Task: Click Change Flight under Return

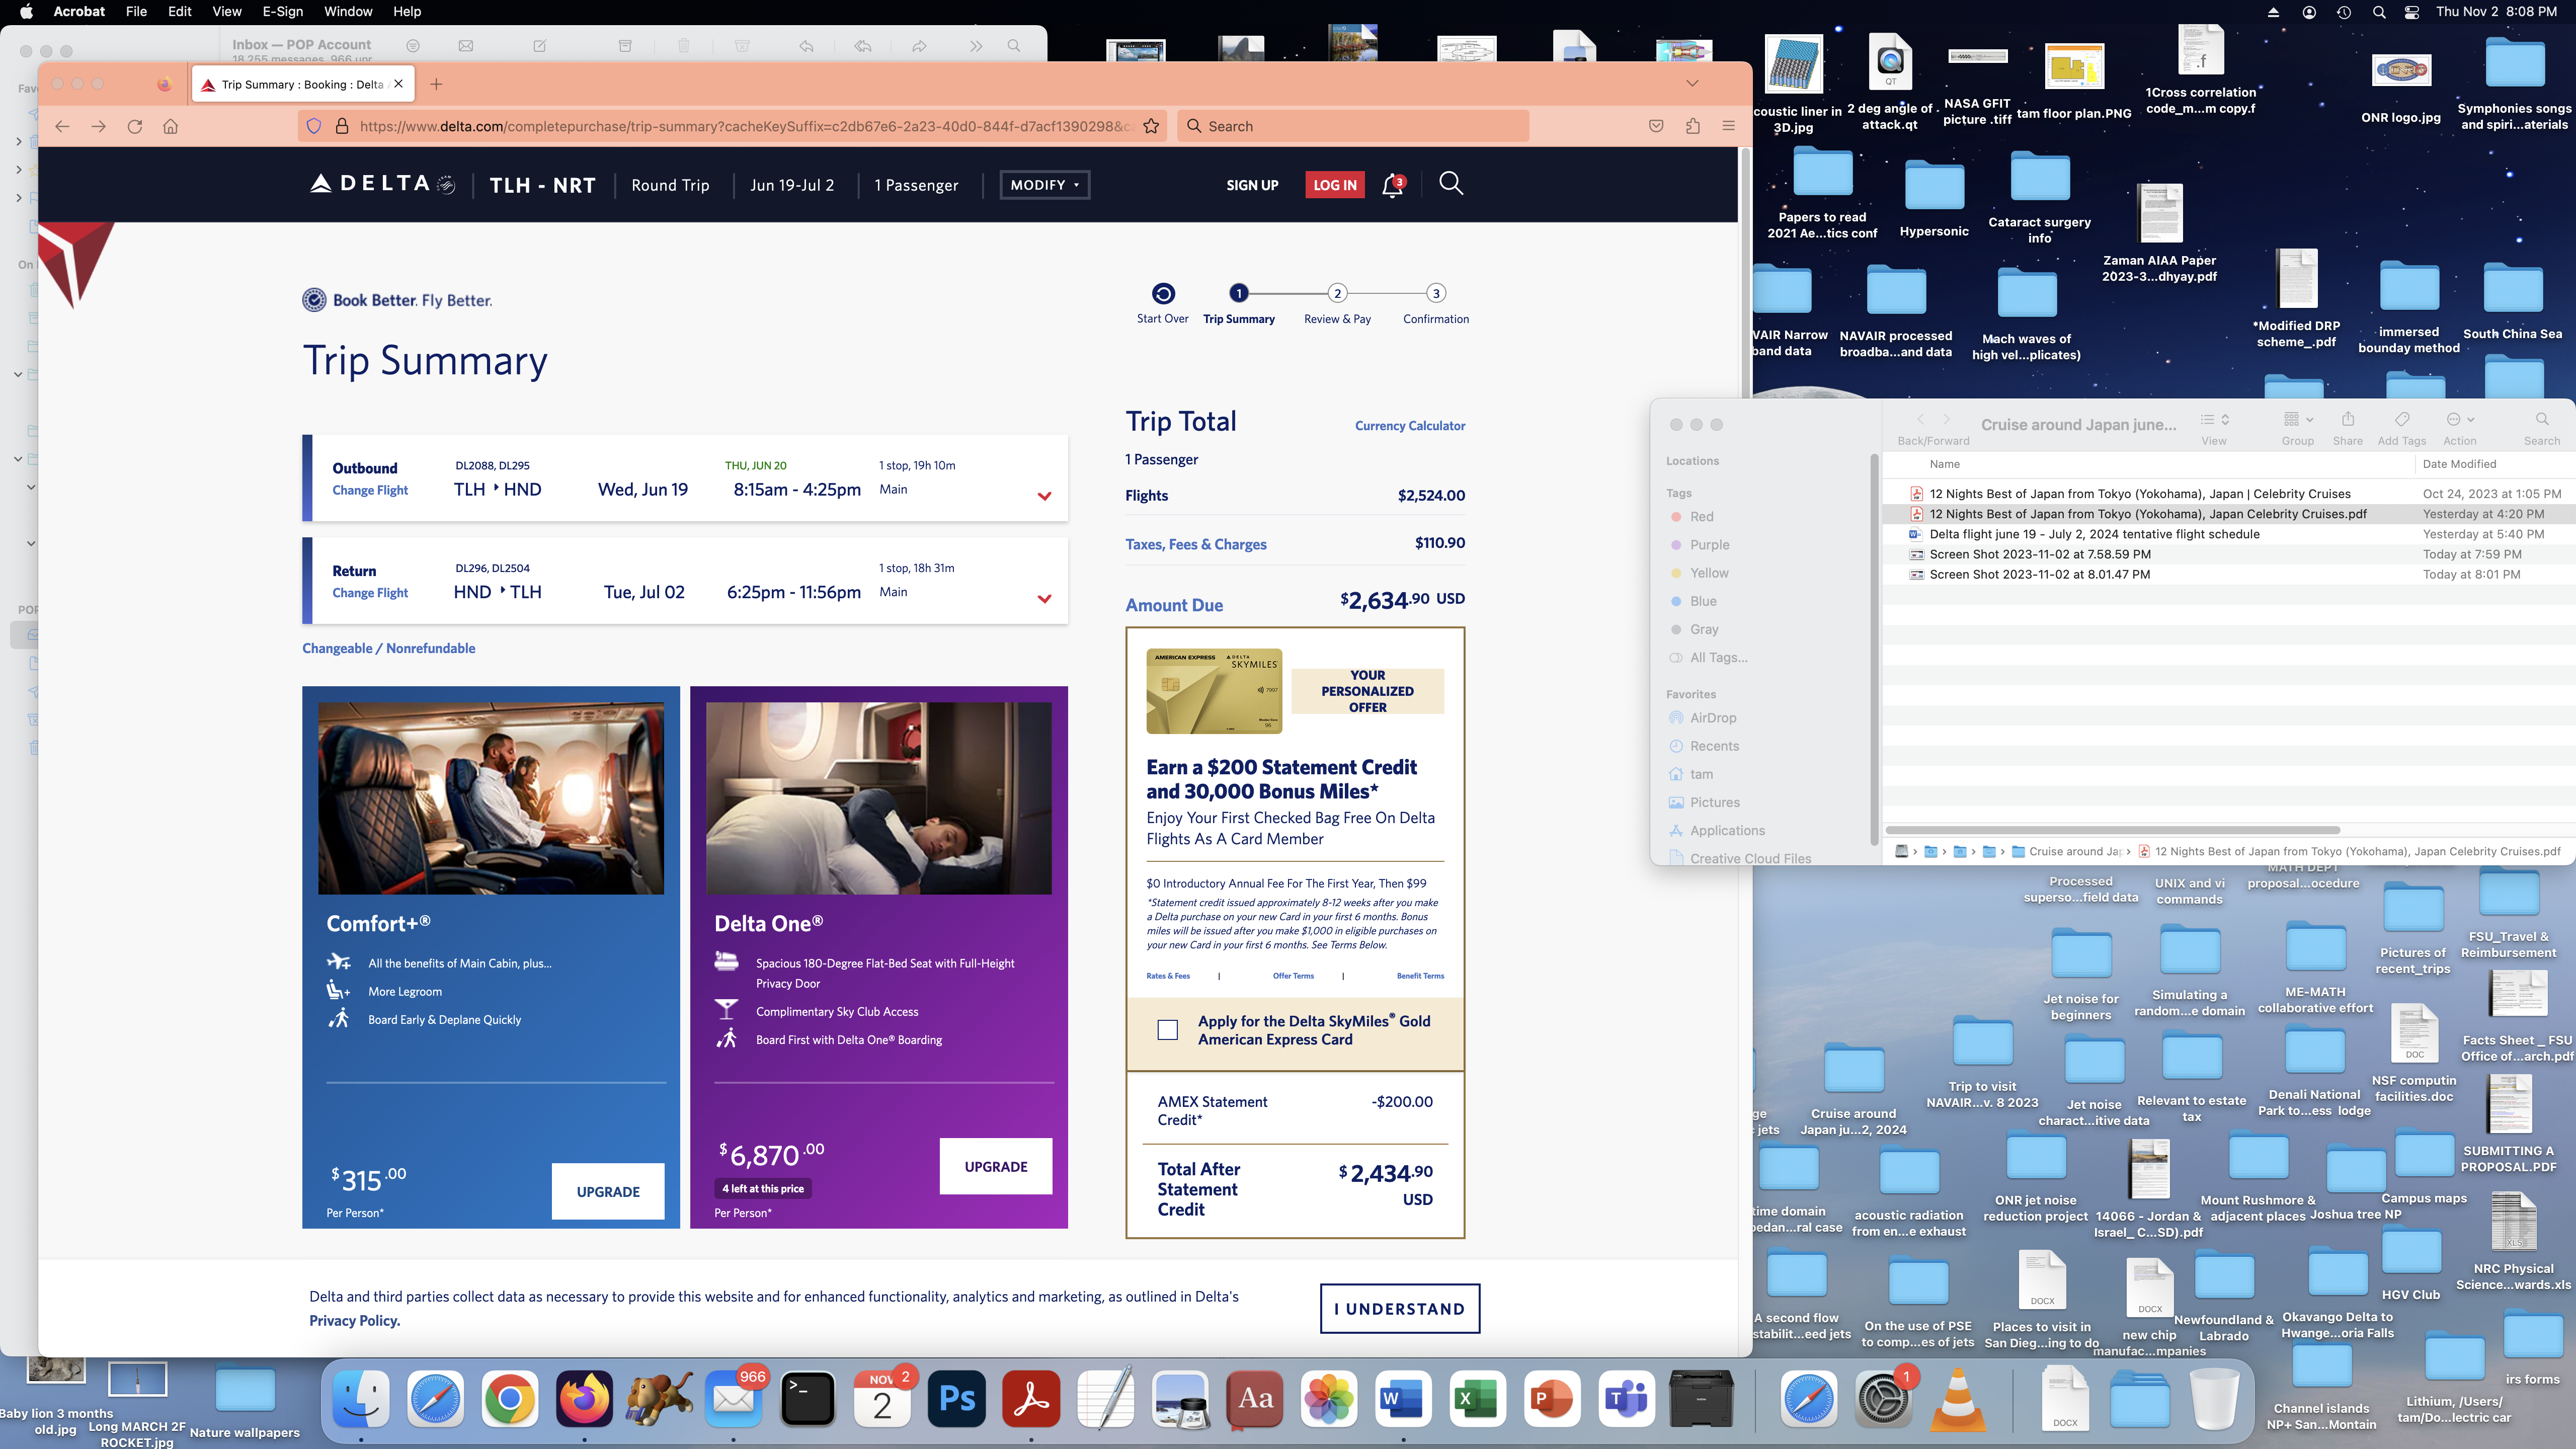Action: [x=370, y=593]
